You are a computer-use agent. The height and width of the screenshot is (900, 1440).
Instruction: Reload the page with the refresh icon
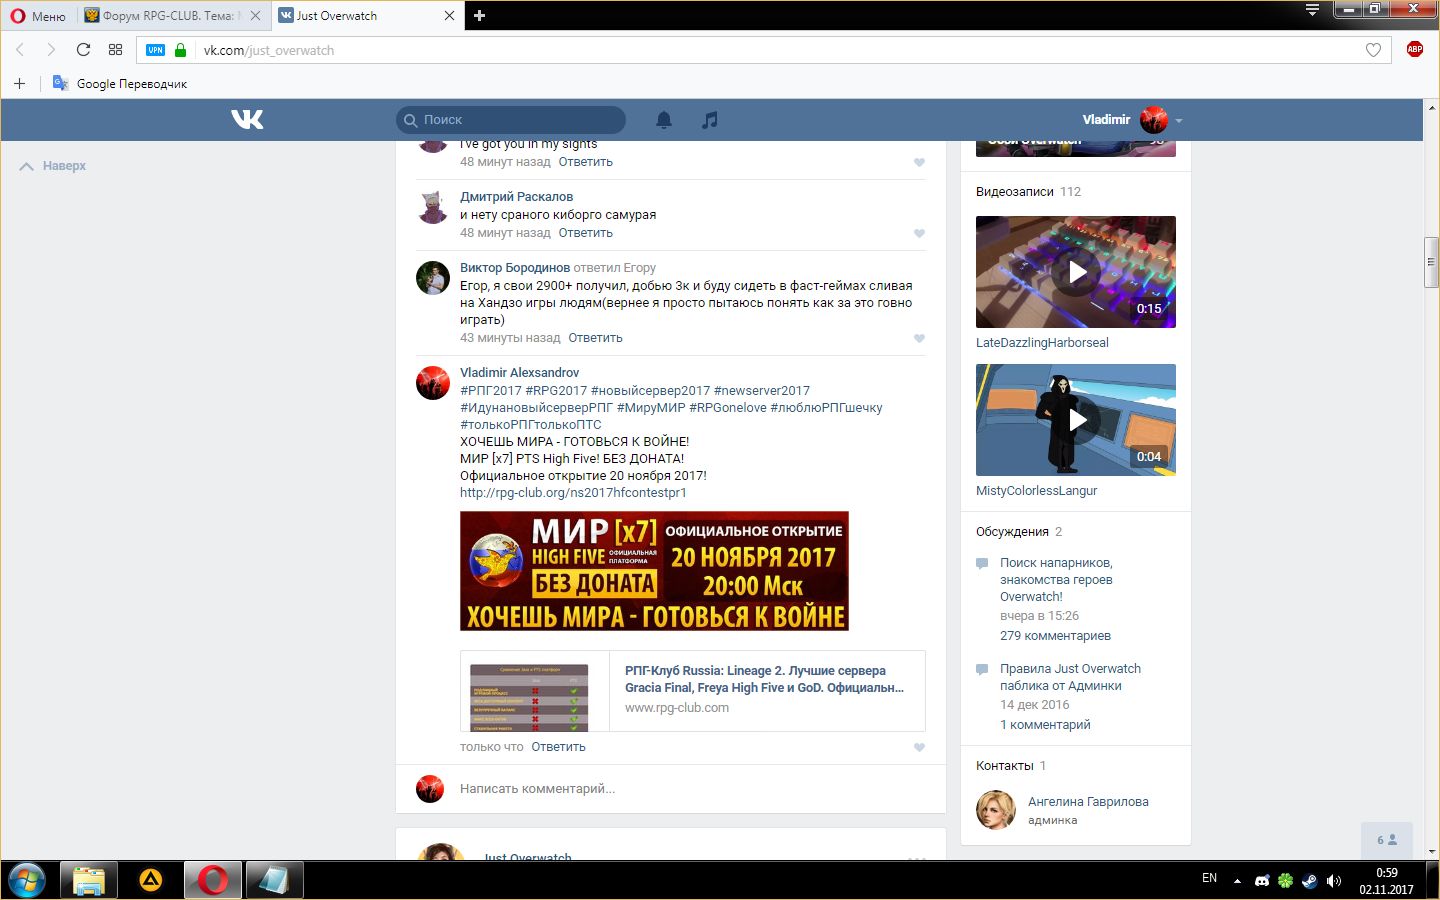(83, 50)
